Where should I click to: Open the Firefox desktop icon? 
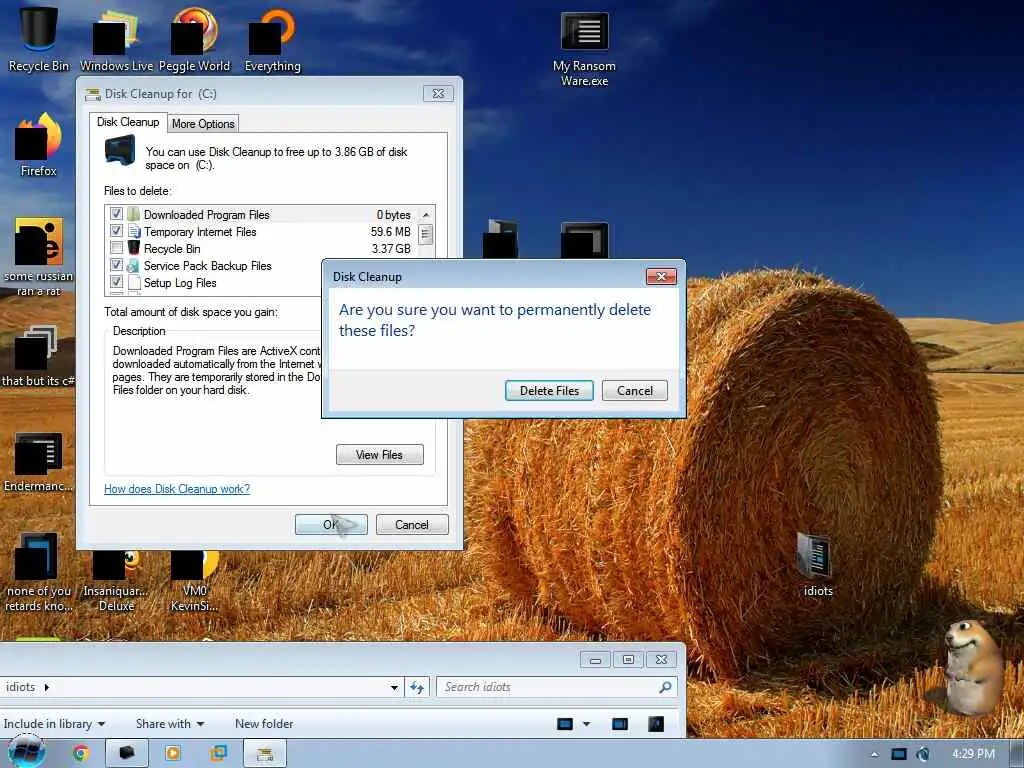coord(39,145)
